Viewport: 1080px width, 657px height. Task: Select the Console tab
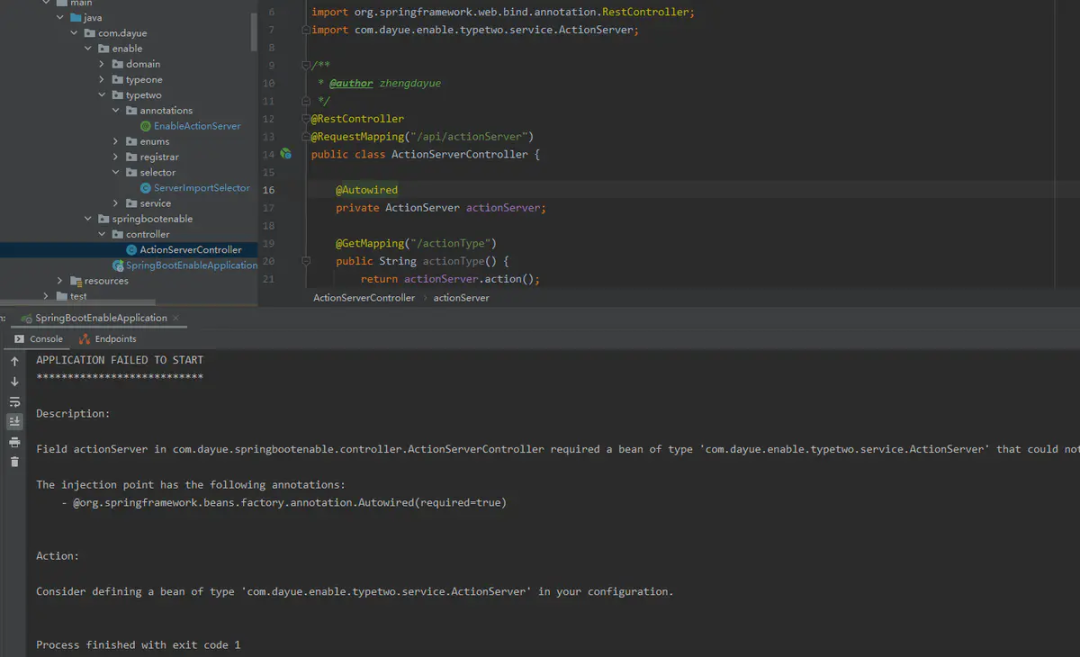(45, 339)
